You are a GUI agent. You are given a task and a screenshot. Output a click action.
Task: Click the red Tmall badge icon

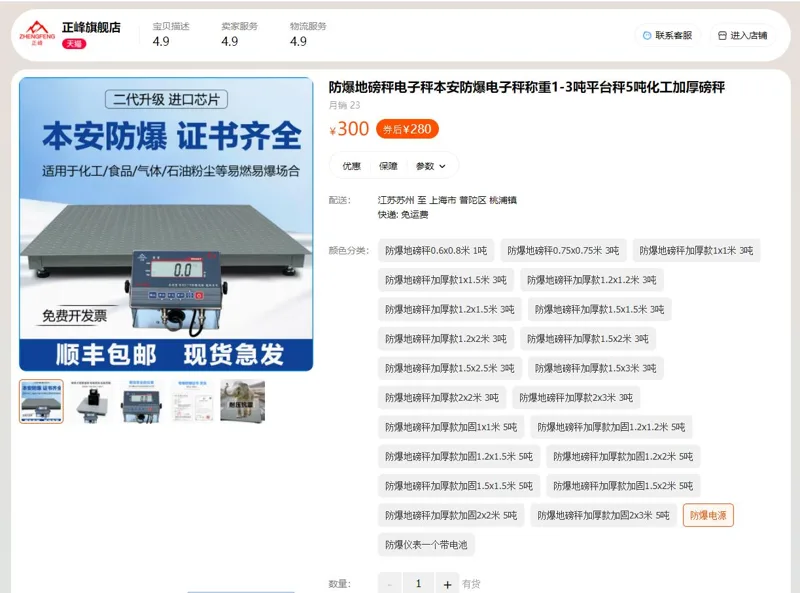pos(74,44)
